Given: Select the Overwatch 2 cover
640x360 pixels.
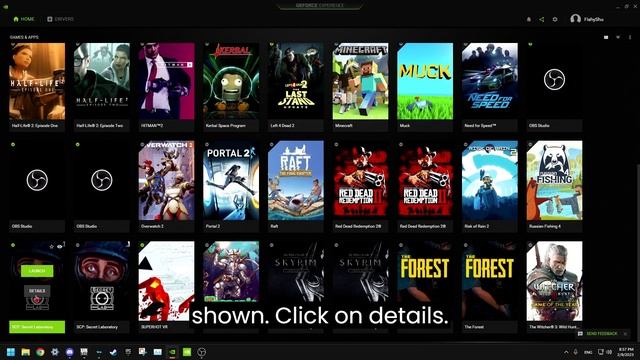Looking at the screenshot, I should (167, 181).
